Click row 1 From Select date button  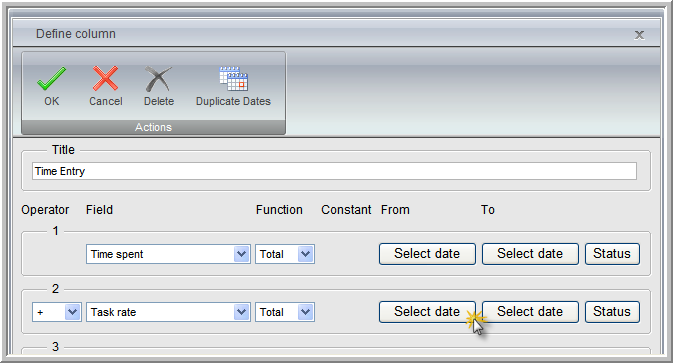(427, 254)
